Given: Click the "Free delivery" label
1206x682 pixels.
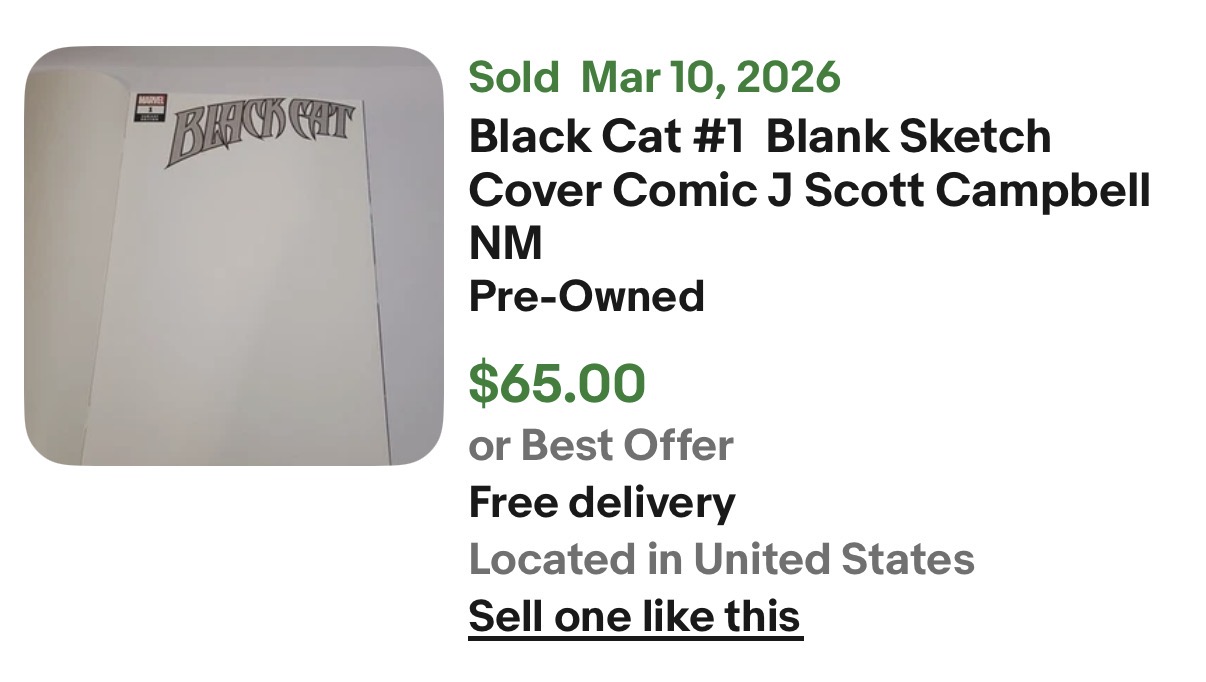Looking at the screenshot, I should tap(601, 502).
